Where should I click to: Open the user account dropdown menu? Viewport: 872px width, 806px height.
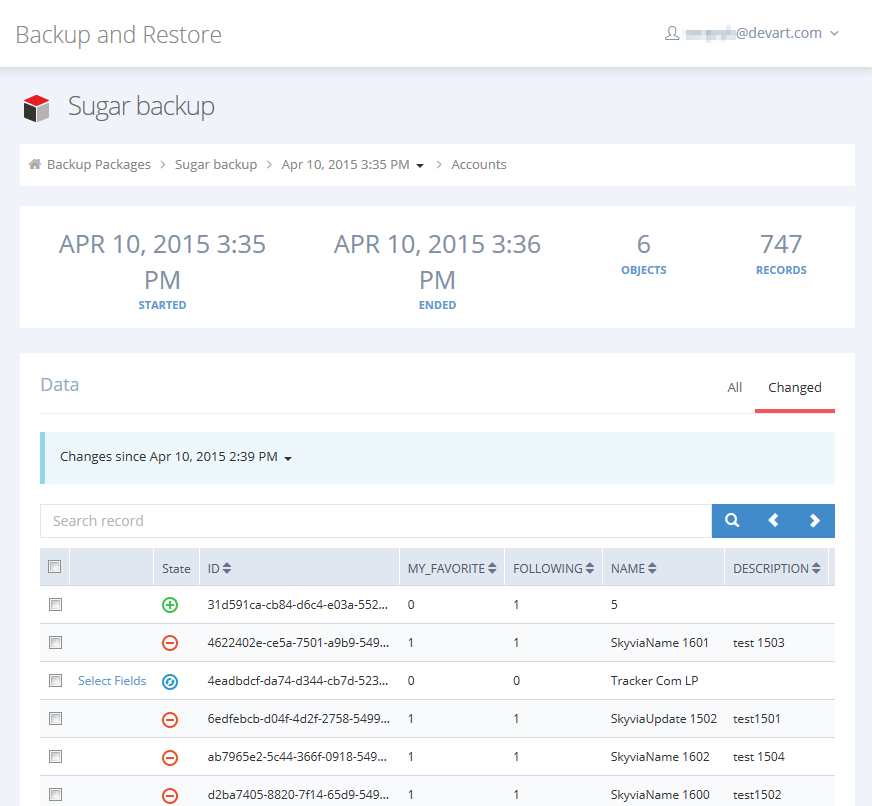(753, 33)
